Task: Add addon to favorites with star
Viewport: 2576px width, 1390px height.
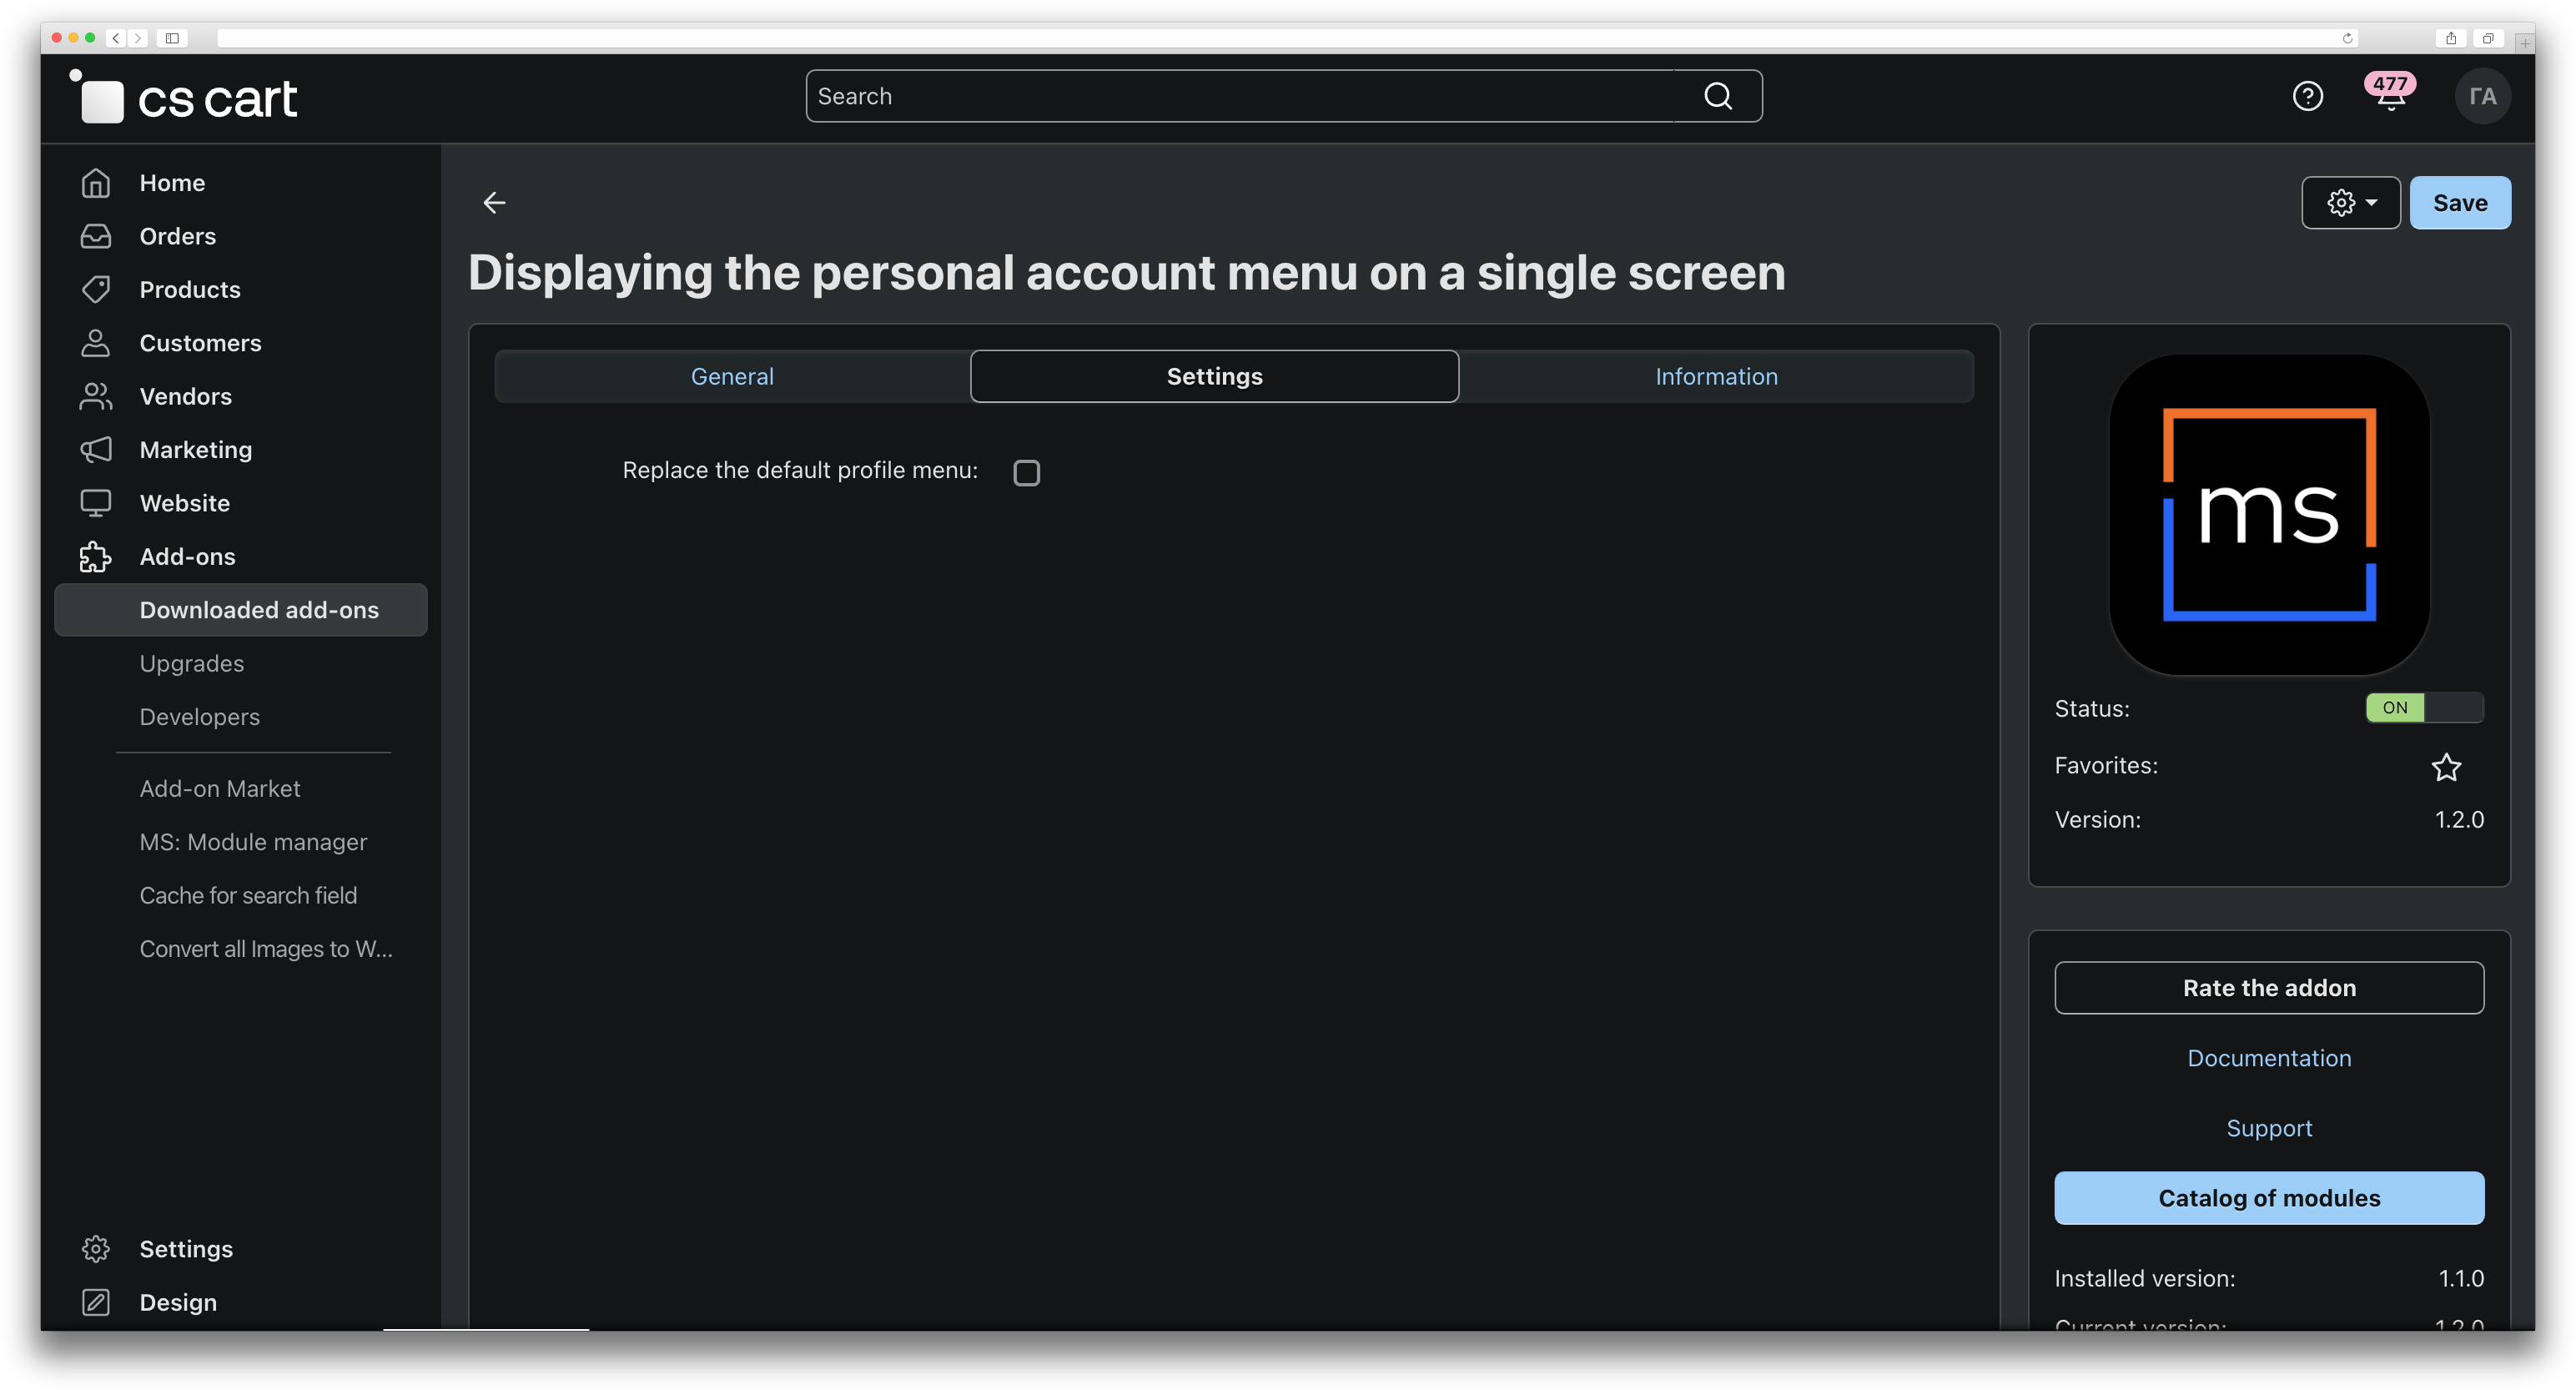Action: (2445, 767)
